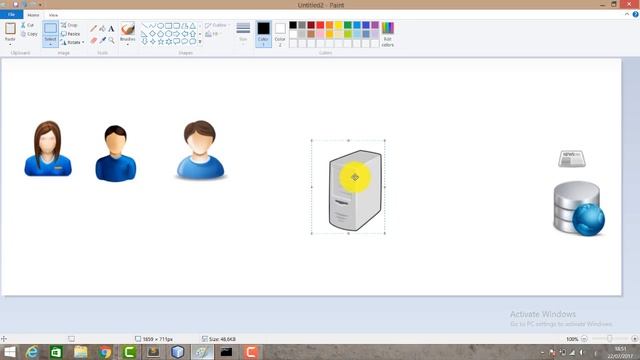640x360 pixels.
Task: Pick the Rounded rectangle shape
Action: tap(176, 26)
